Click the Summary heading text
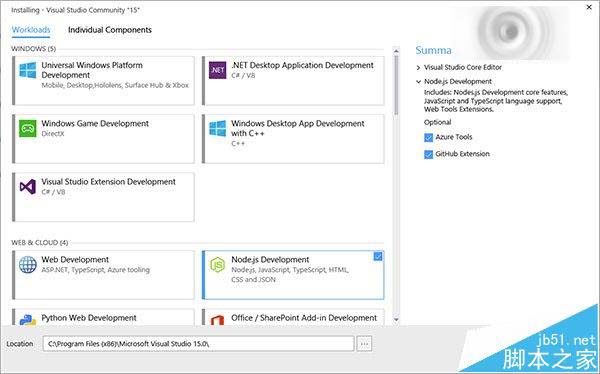Screen dimensions: 600x374 coord(433,50)
